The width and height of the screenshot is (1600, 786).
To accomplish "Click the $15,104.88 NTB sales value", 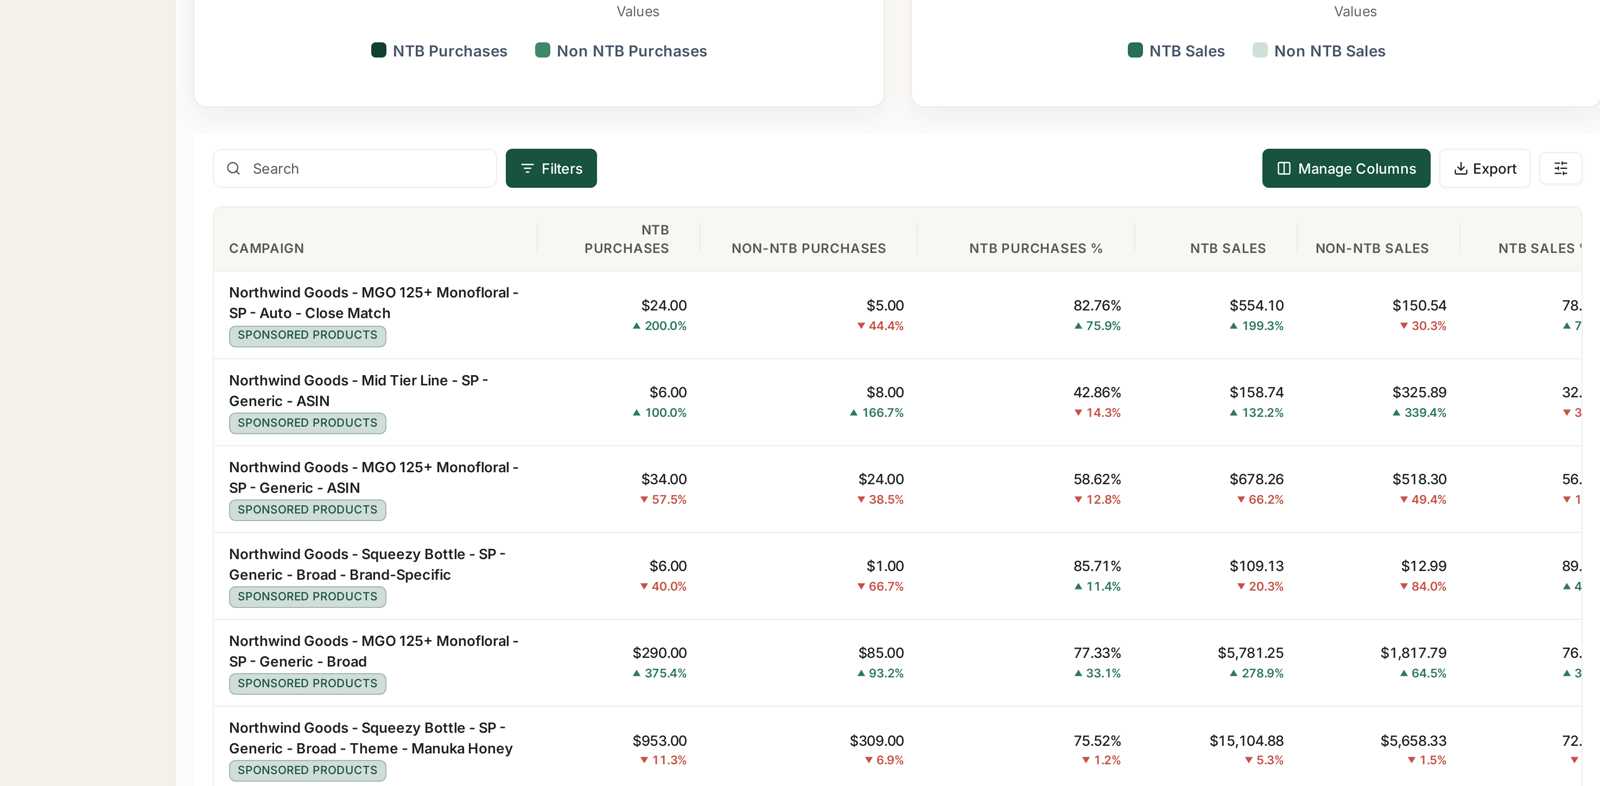I will click(x=1247, y=741).
